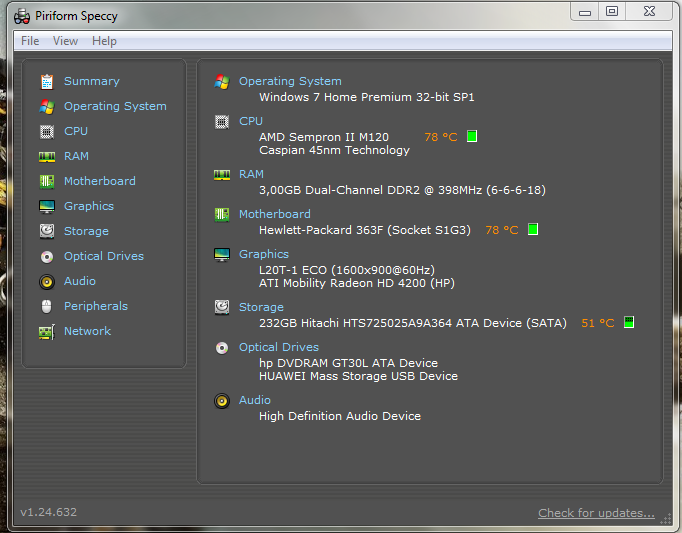682x533 pixels.
Task: Click the green Storage temperature indicator
Action: click(629, 322)
